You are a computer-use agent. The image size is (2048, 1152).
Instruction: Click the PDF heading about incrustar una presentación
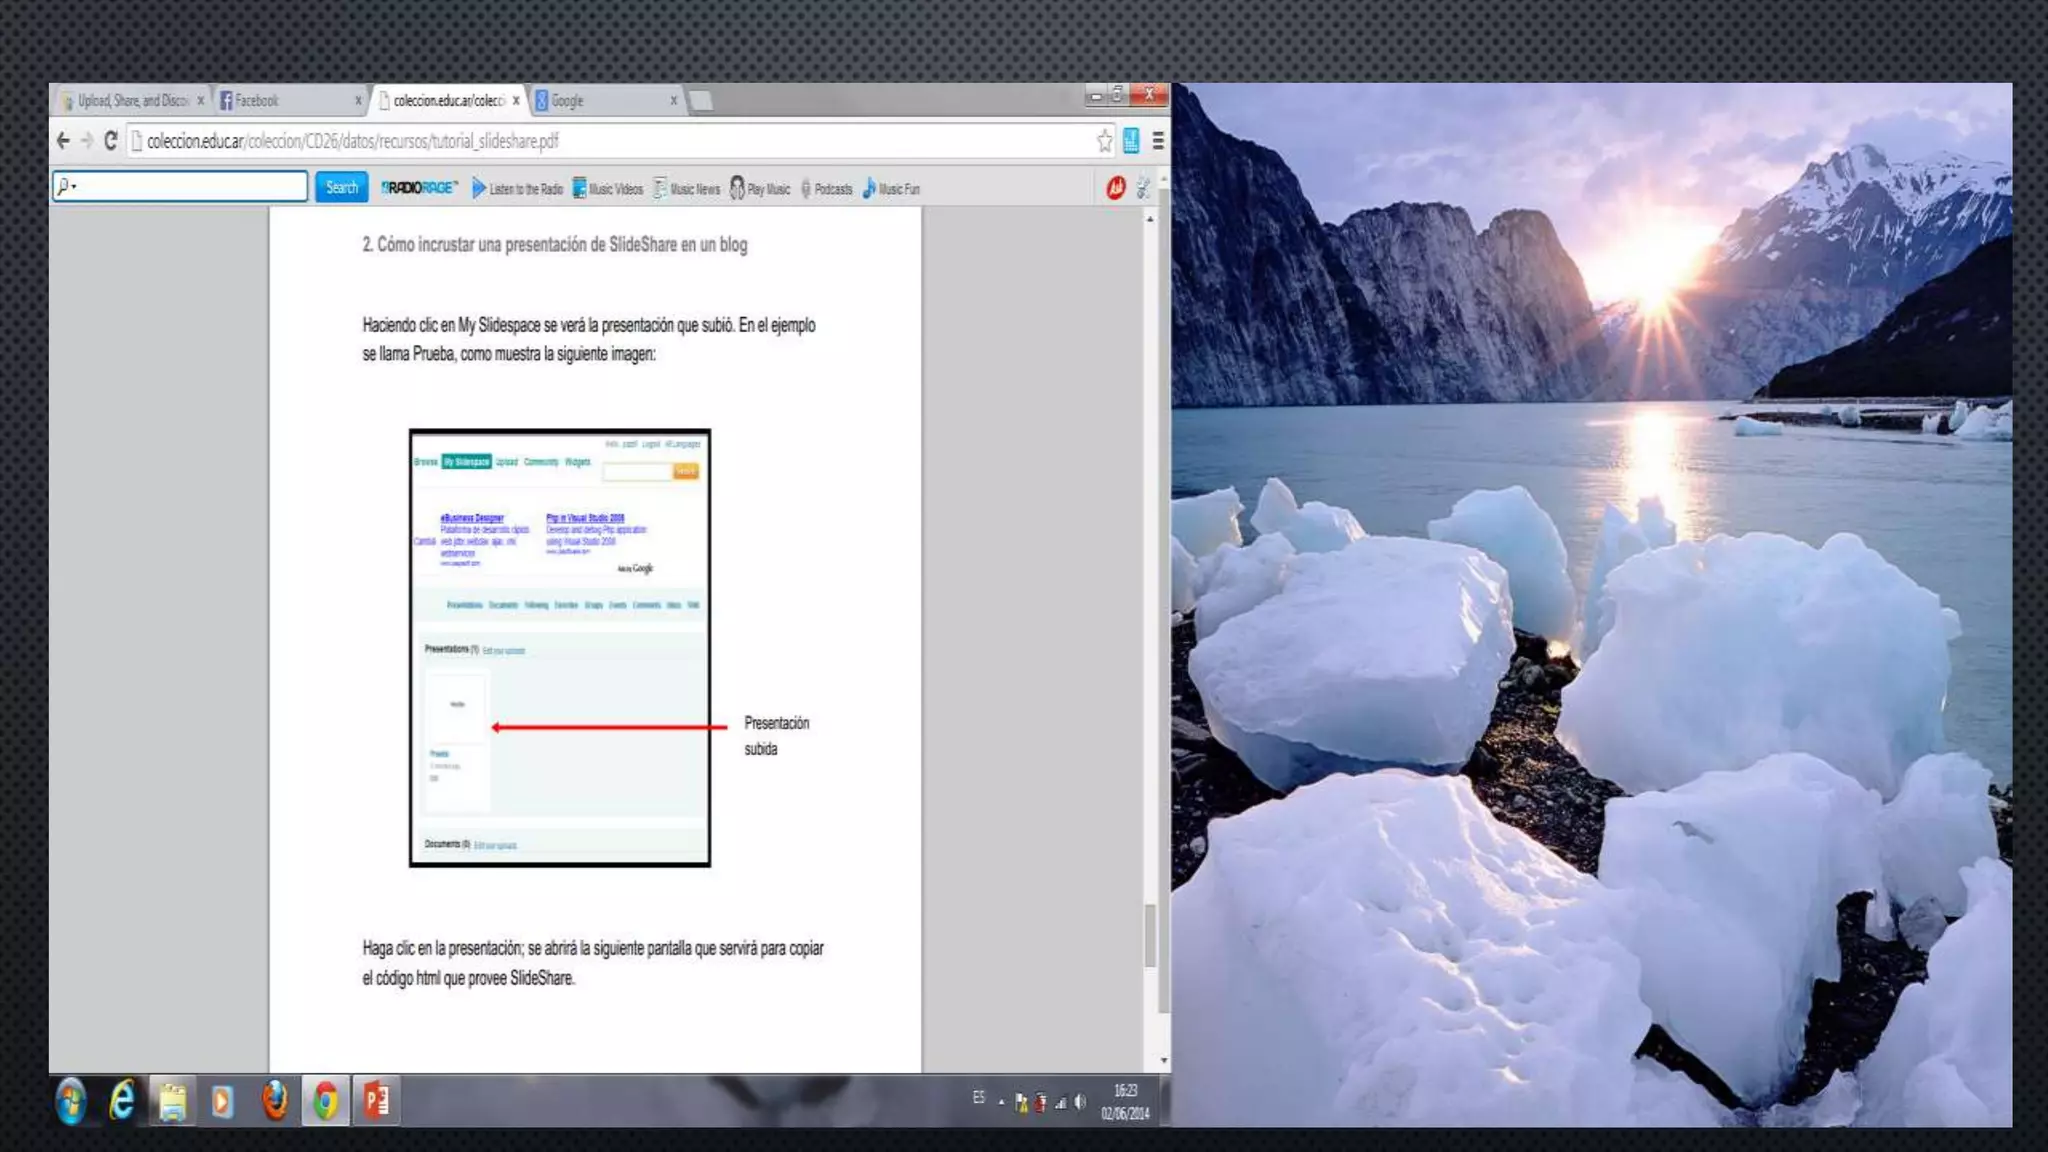(555, 244)
